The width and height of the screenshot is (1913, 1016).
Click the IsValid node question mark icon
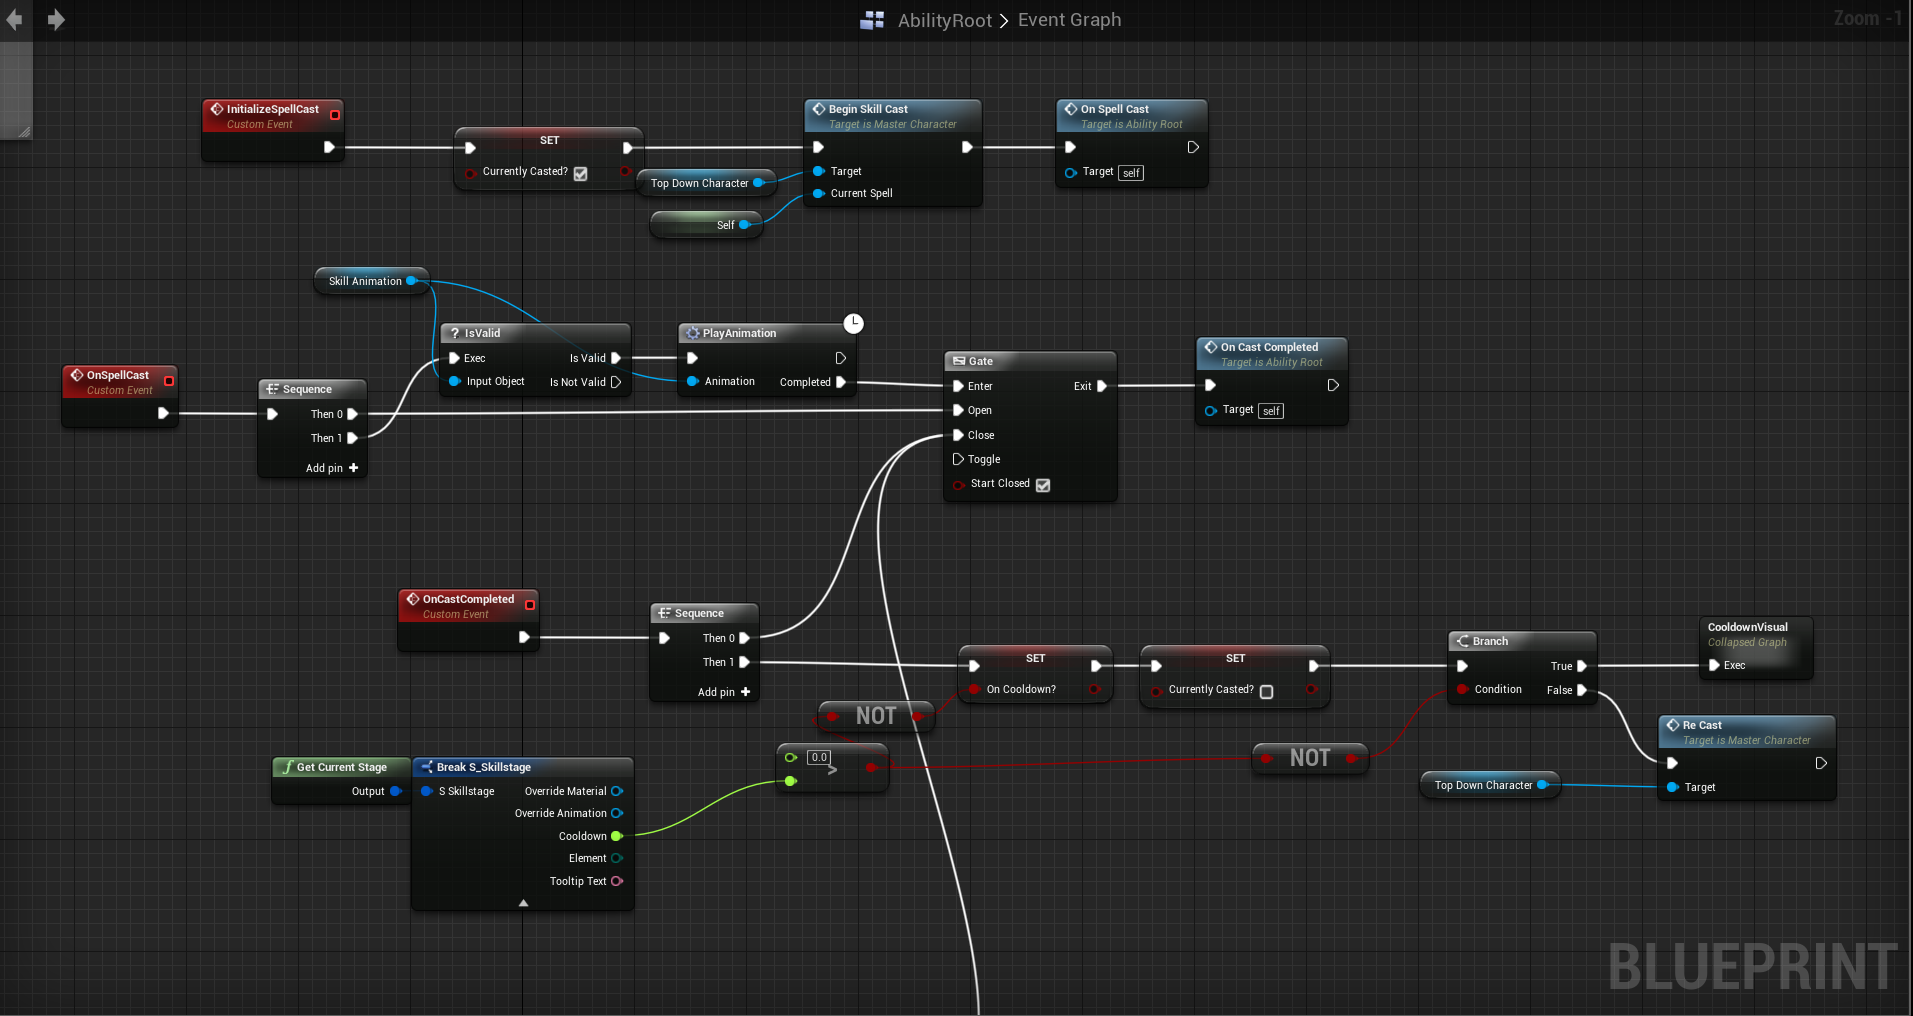click(x=454, y=333)
